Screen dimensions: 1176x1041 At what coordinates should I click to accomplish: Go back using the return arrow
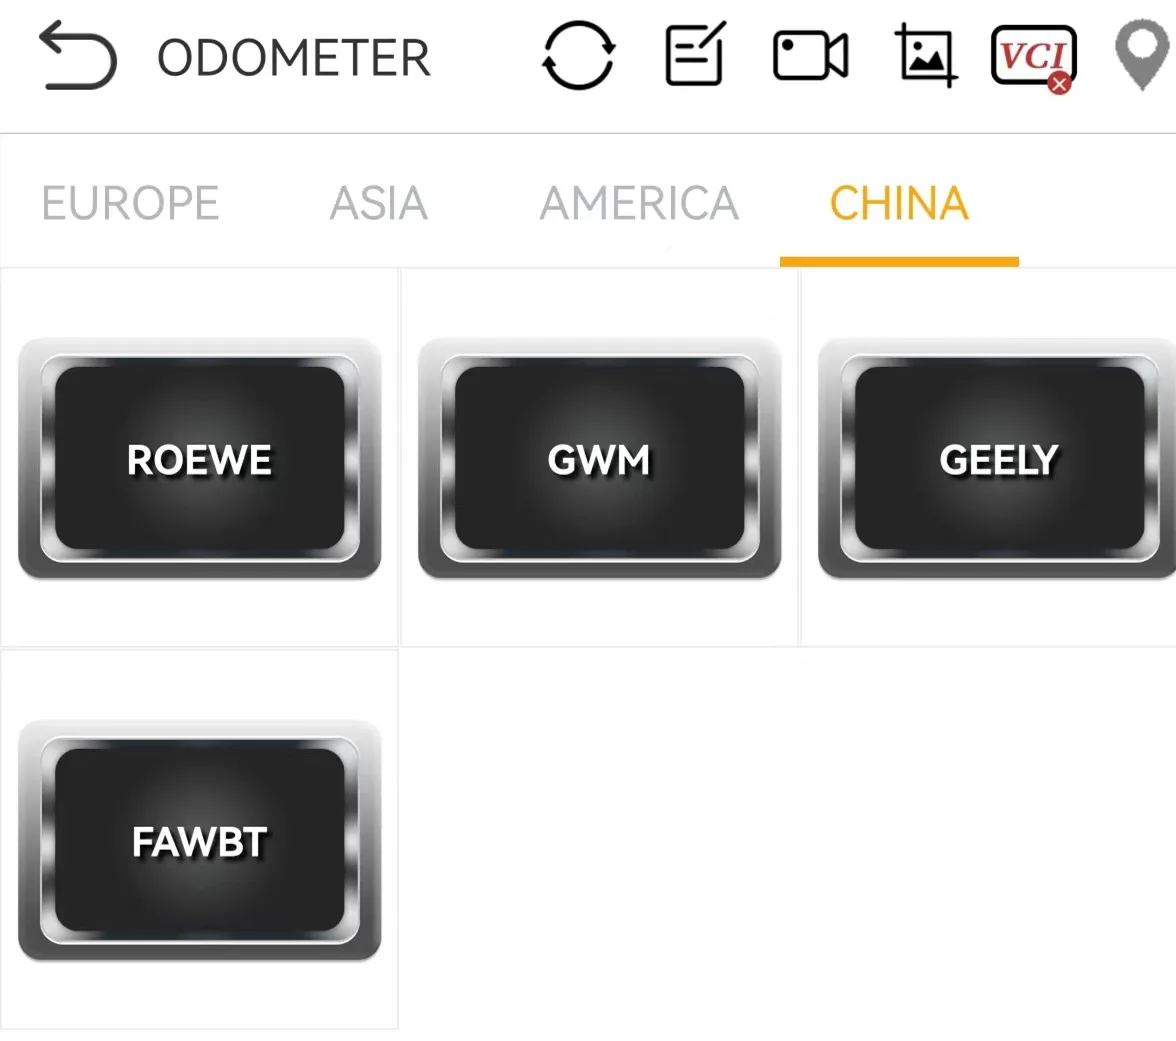tap(78, 56)
